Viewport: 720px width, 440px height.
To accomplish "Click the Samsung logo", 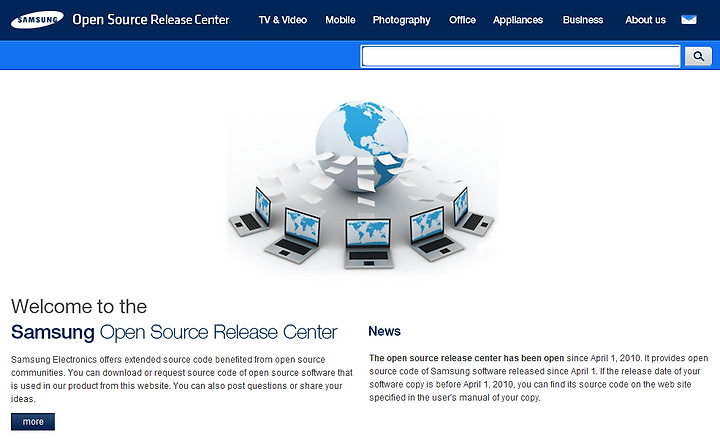I will click(x=37, y=20).
